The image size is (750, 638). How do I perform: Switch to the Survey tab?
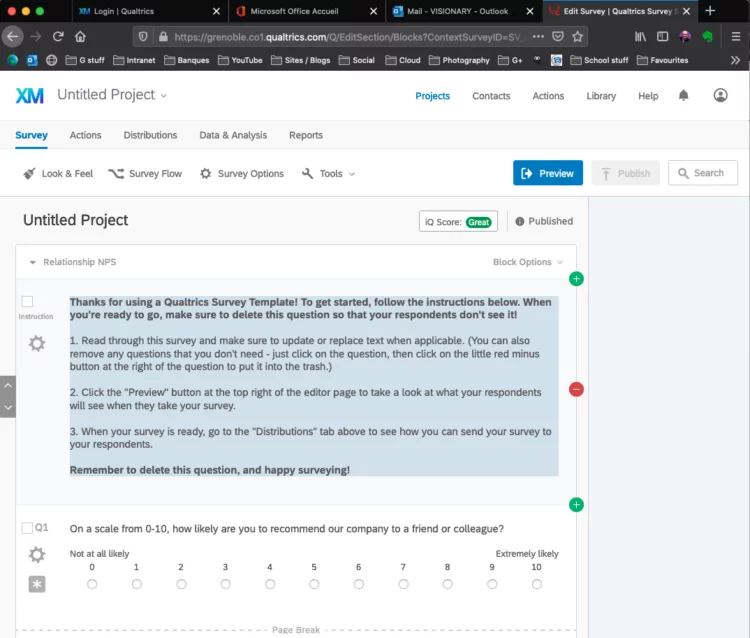click(31, 135)
